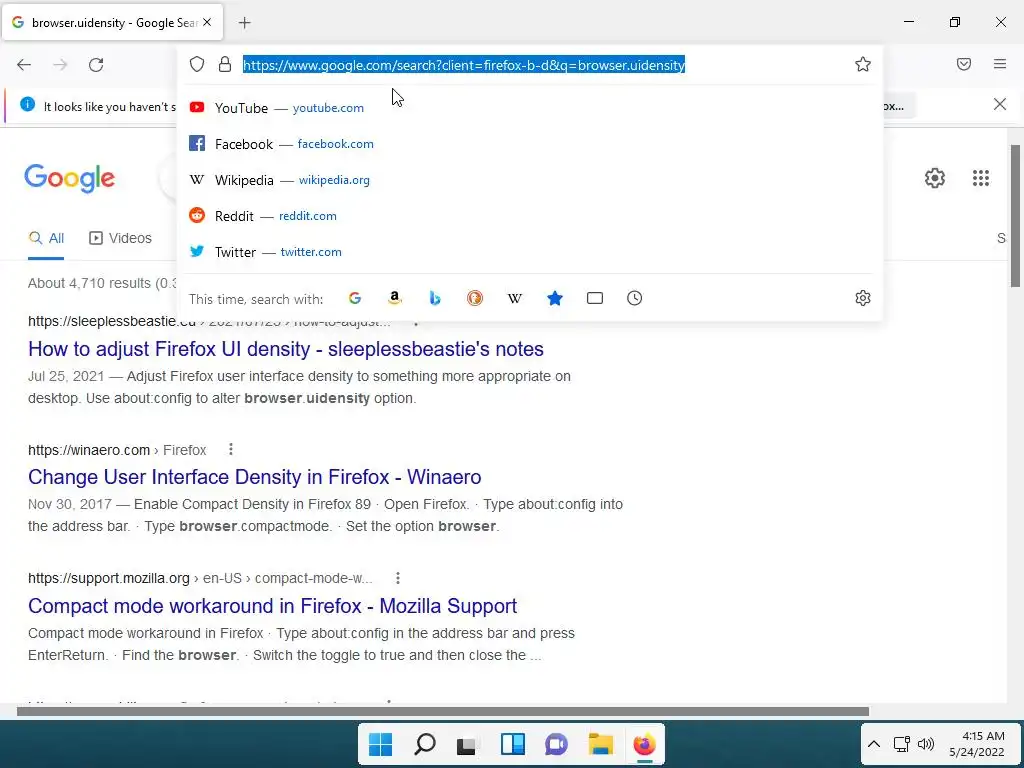Search in Bookmarks with blue star

pyautogui.click(x=555, y=298)
